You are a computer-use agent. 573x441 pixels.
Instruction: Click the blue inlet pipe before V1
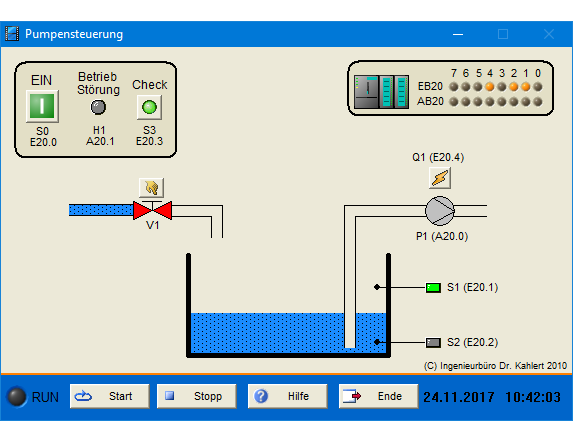coord(101,210)
